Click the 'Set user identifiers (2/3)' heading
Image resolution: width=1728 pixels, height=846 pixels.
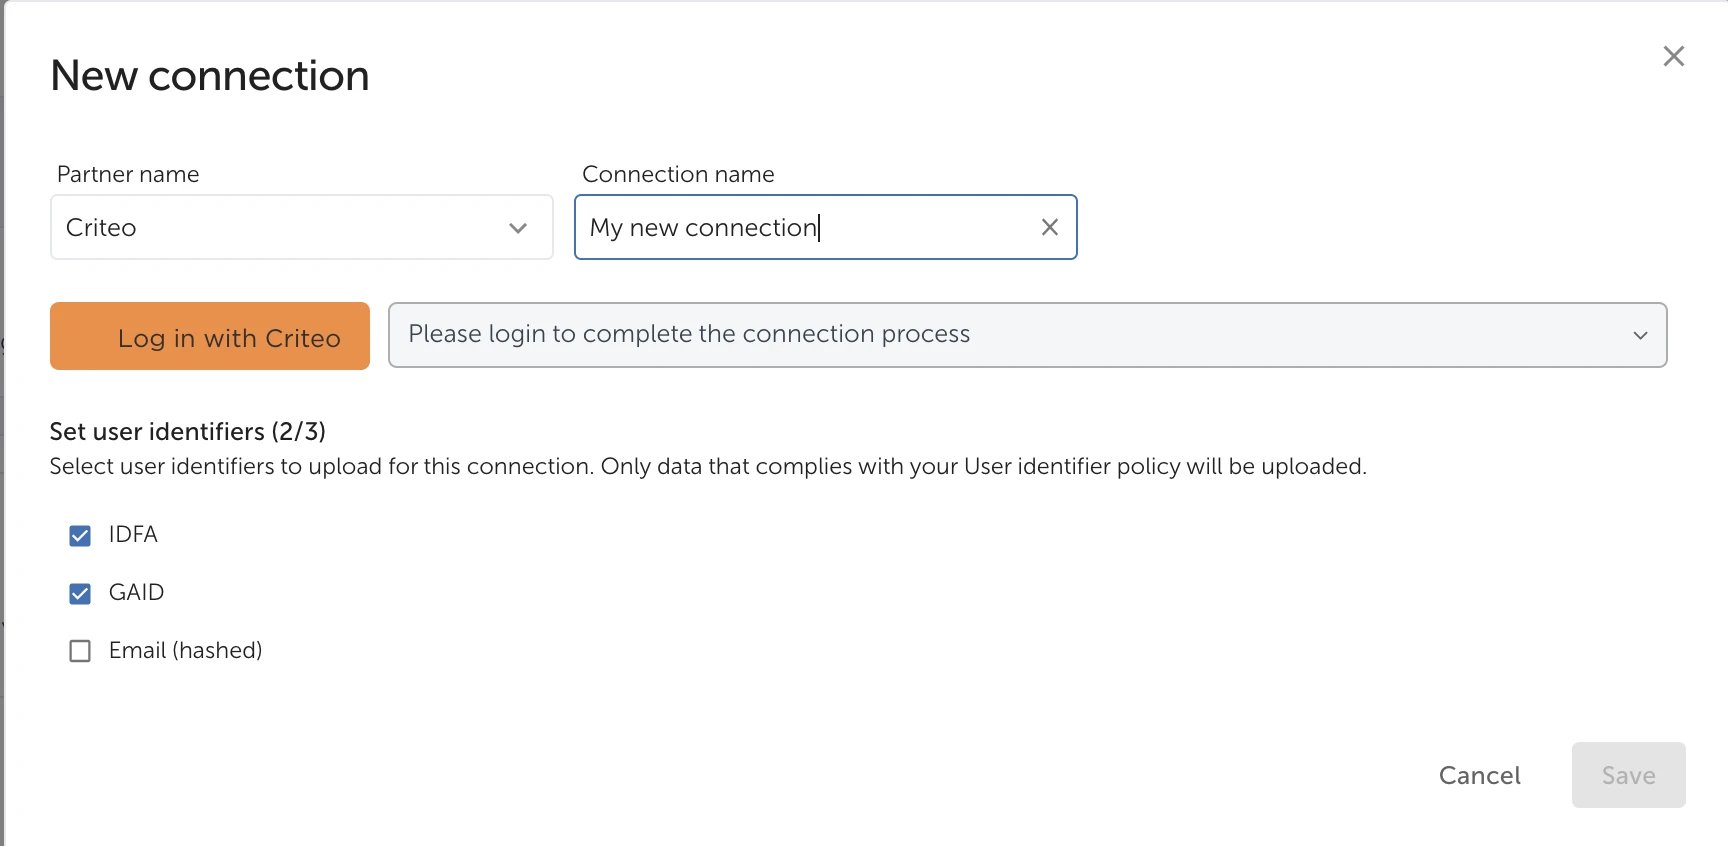tap(188, 431)
